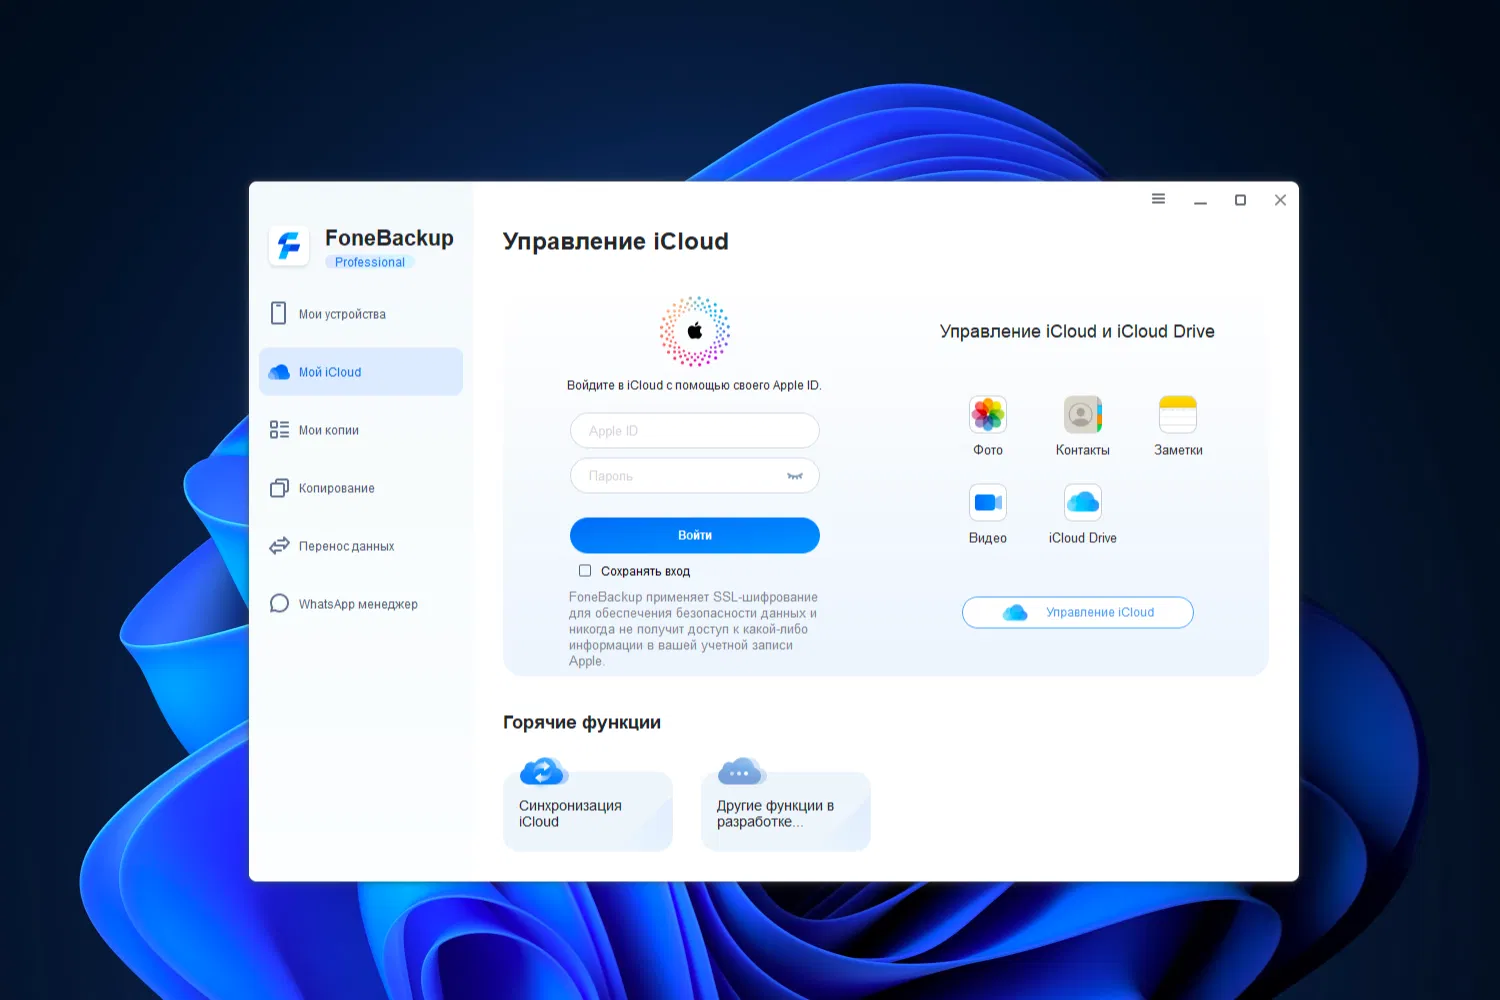The image size is (1500, 1000).
Task: Maximize the FoneBackup window
Action: click(x=1240, y=200)
